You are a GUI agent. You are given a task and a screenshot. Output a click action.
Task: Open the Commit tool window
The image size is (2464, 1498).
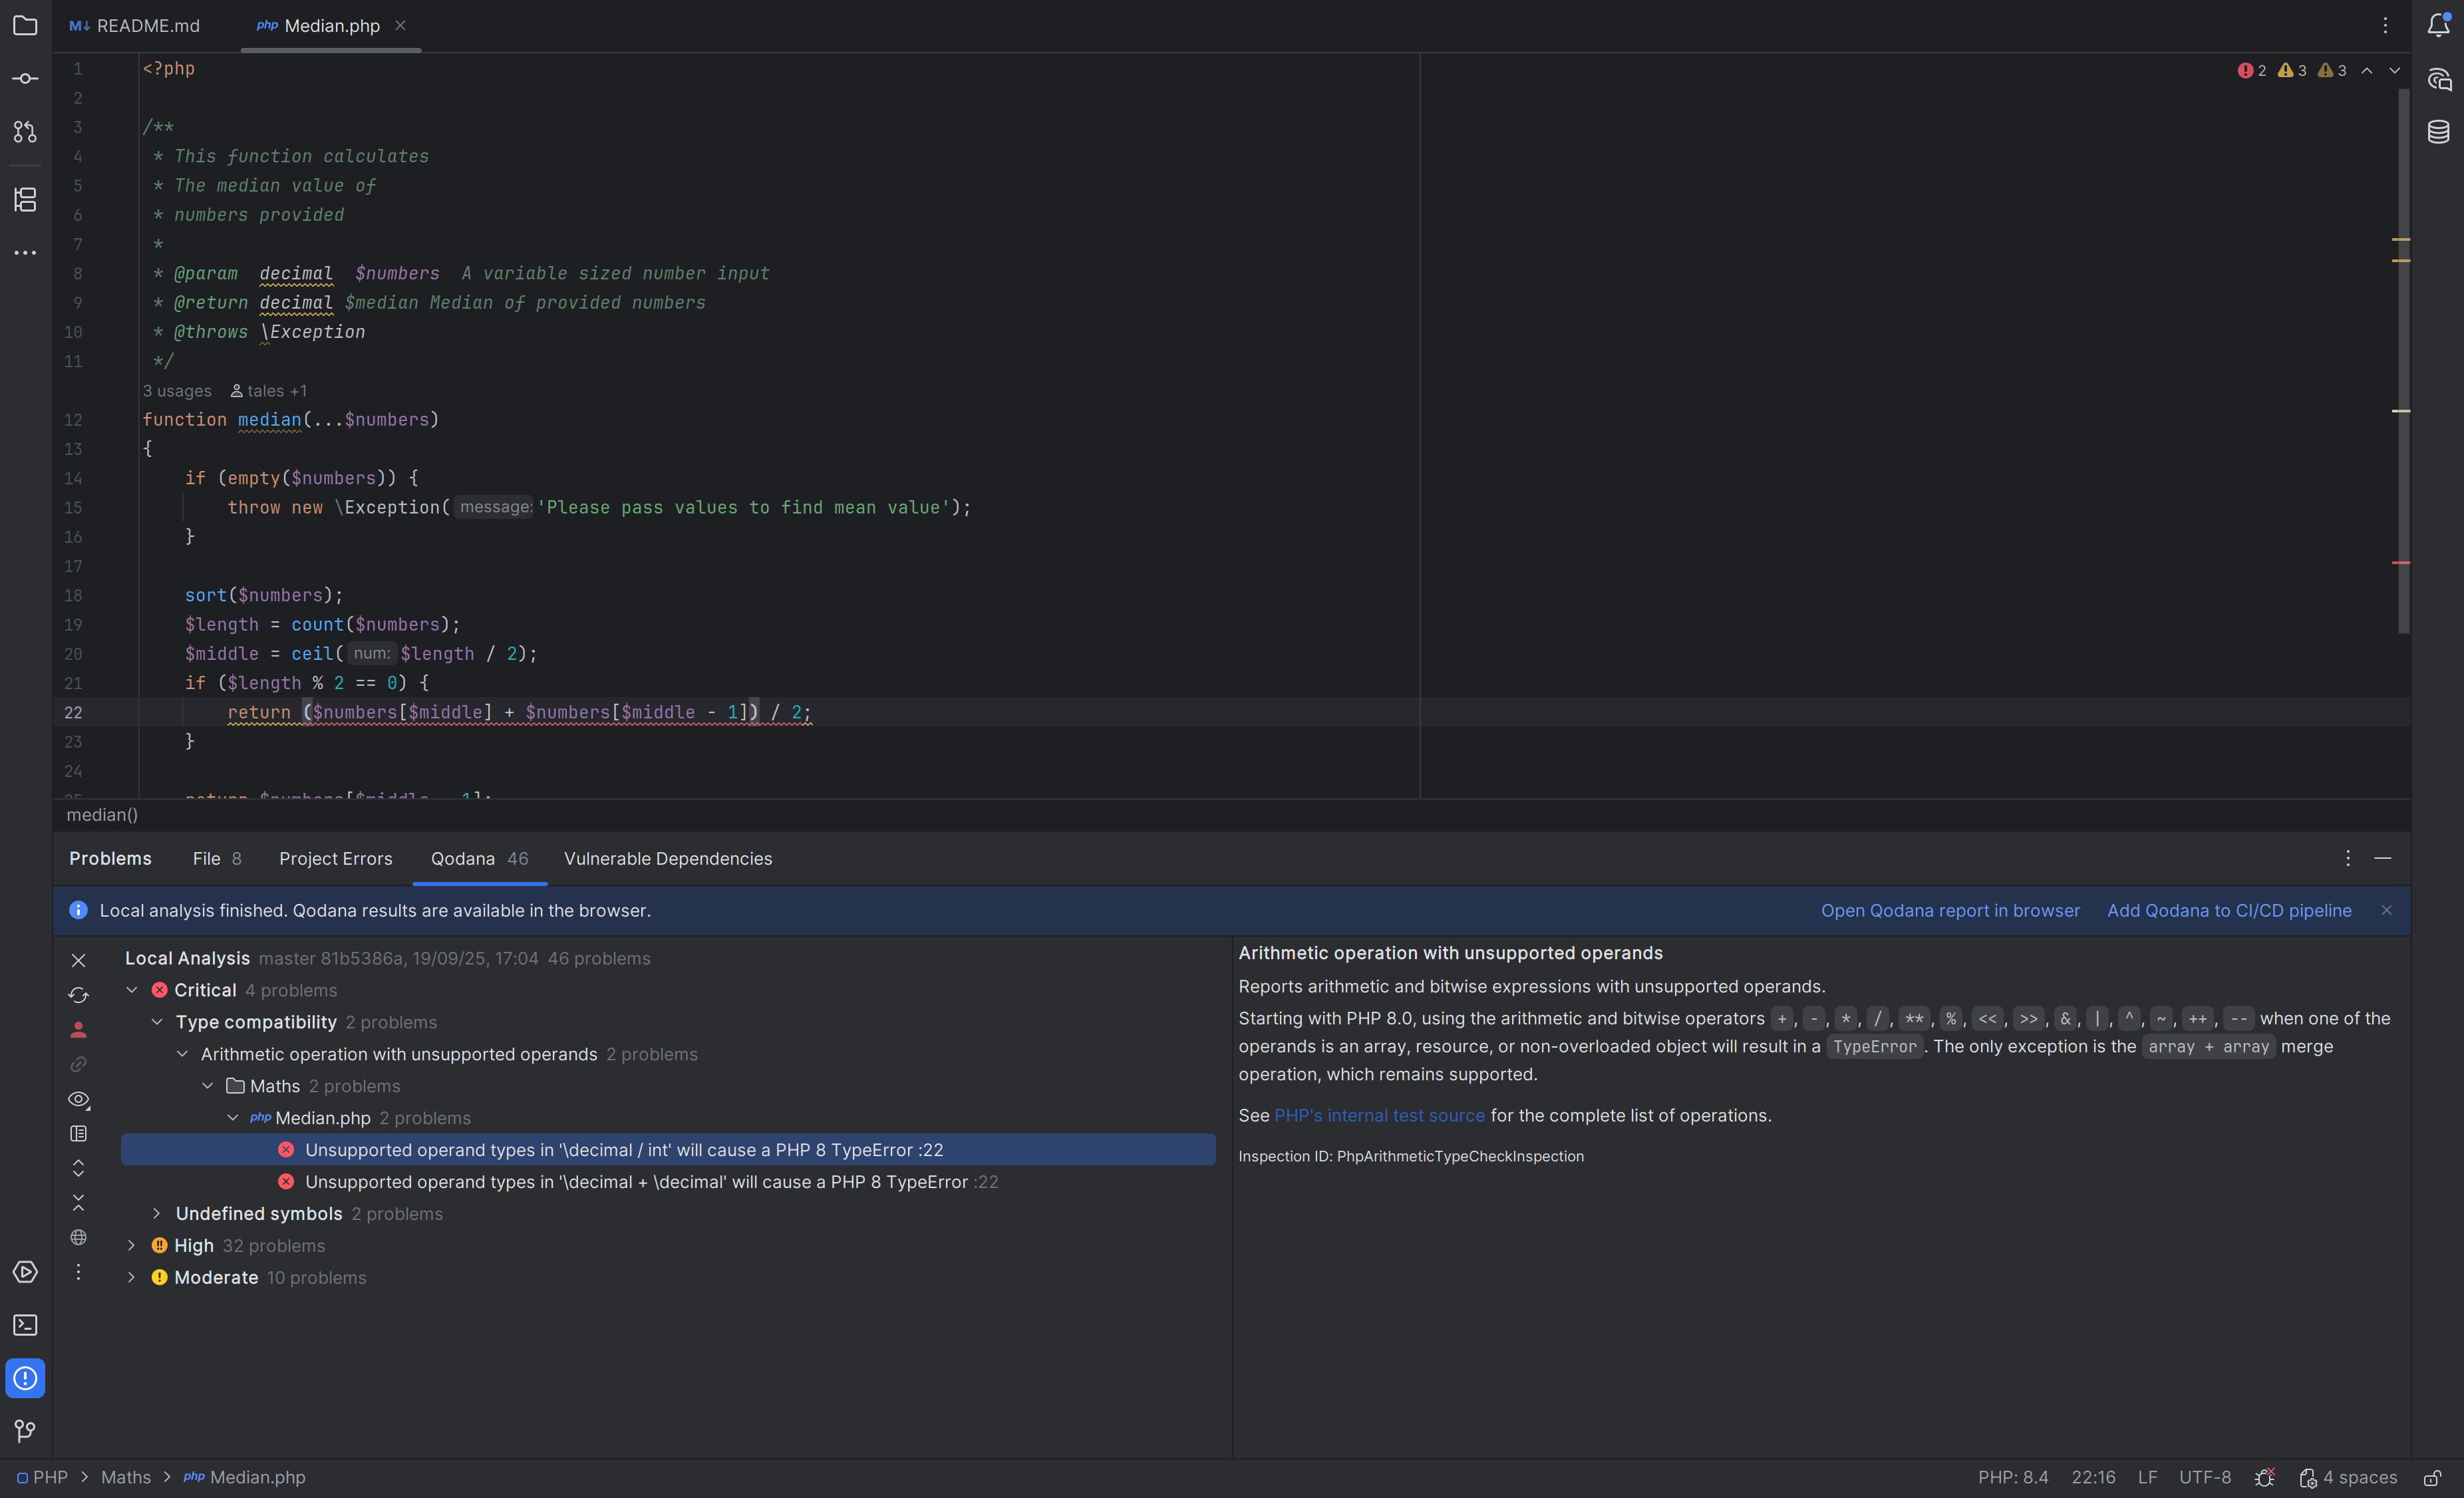[25, 77]
